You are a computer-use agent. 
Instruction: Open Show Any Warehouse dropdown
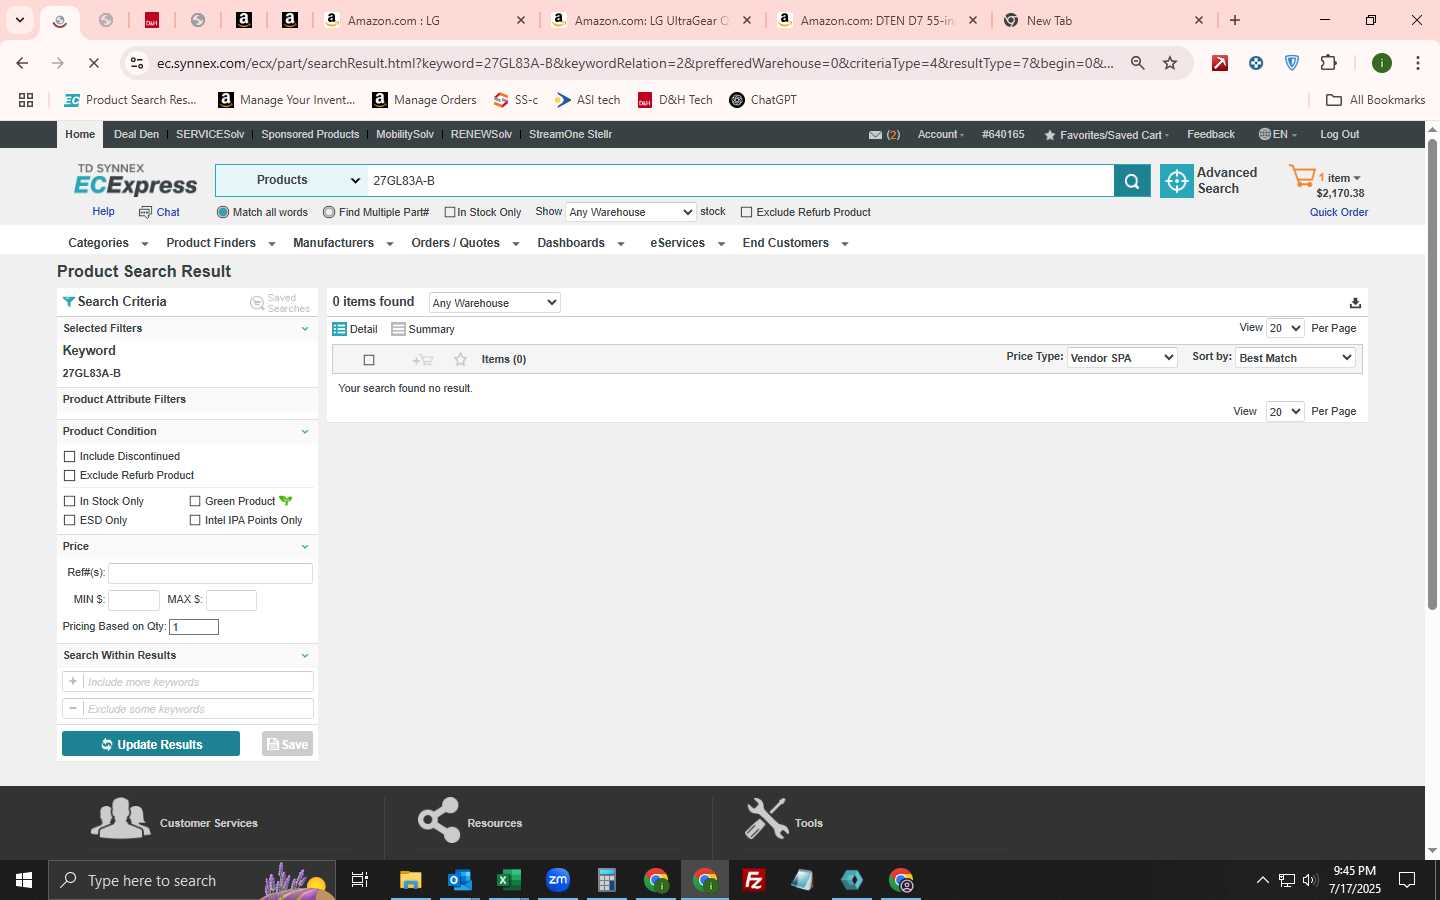(631, 212)
